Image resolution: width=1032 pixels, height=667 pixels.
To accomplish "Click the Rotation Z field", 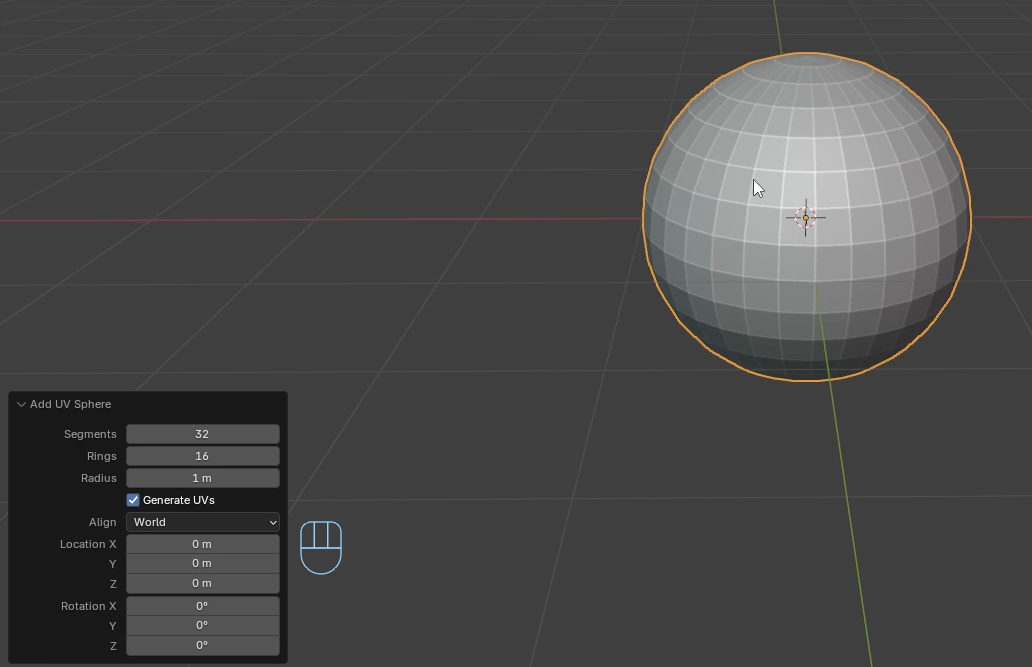I will click(x=203, y=645).
